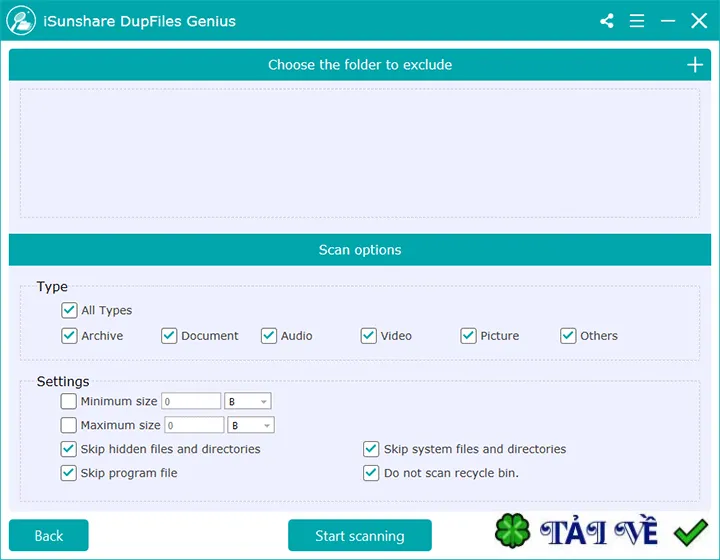The image size is (720, 560).
Task: Click the Start scanning button
Action: [360, 535]
